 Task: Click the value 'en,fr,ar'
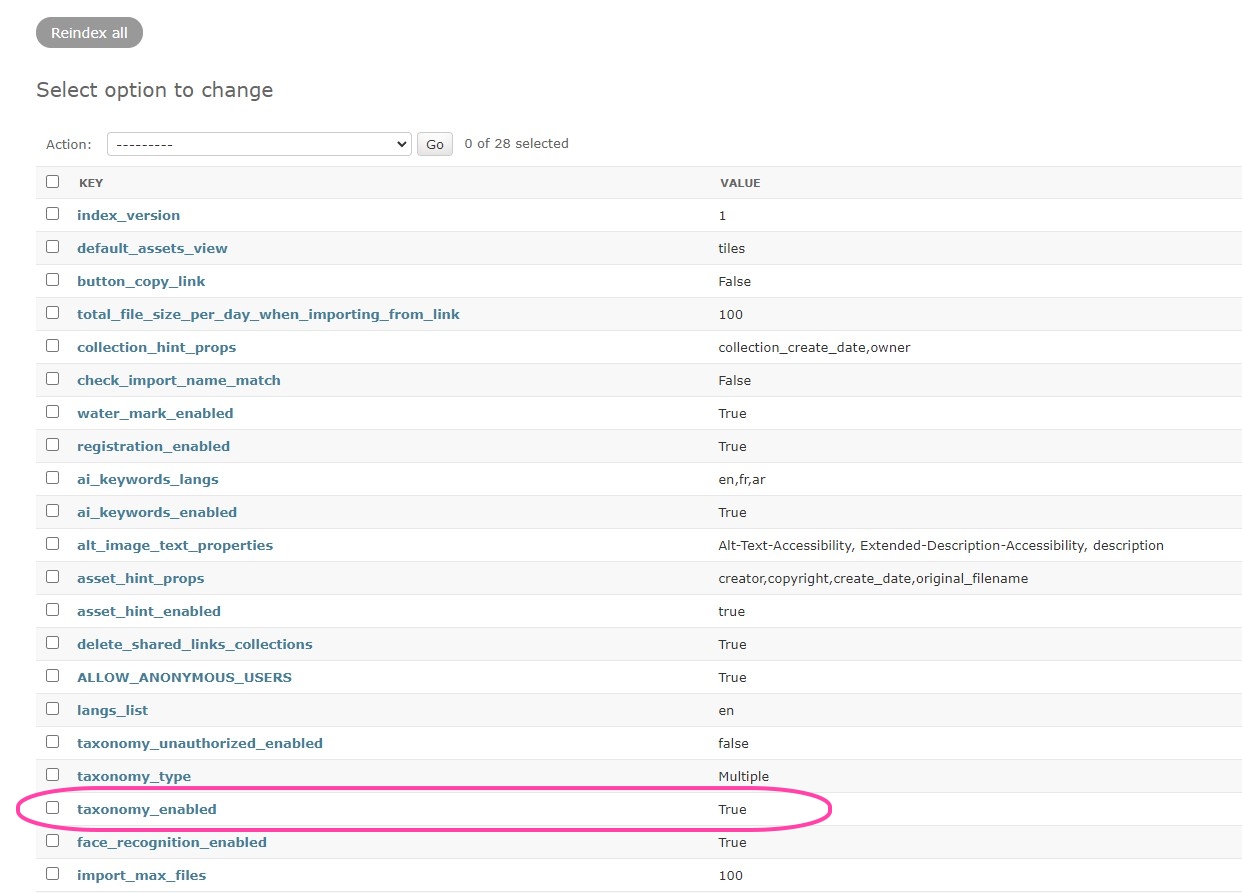[x=741, y=479]
